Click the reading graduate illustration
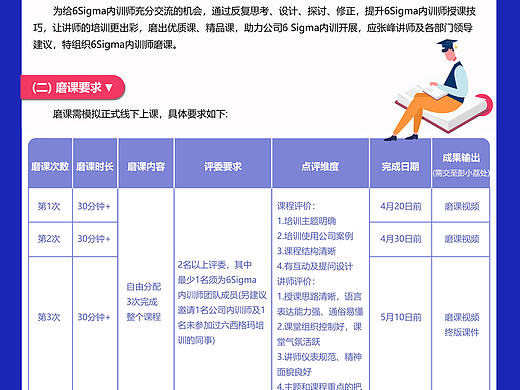 click(439, 90)
